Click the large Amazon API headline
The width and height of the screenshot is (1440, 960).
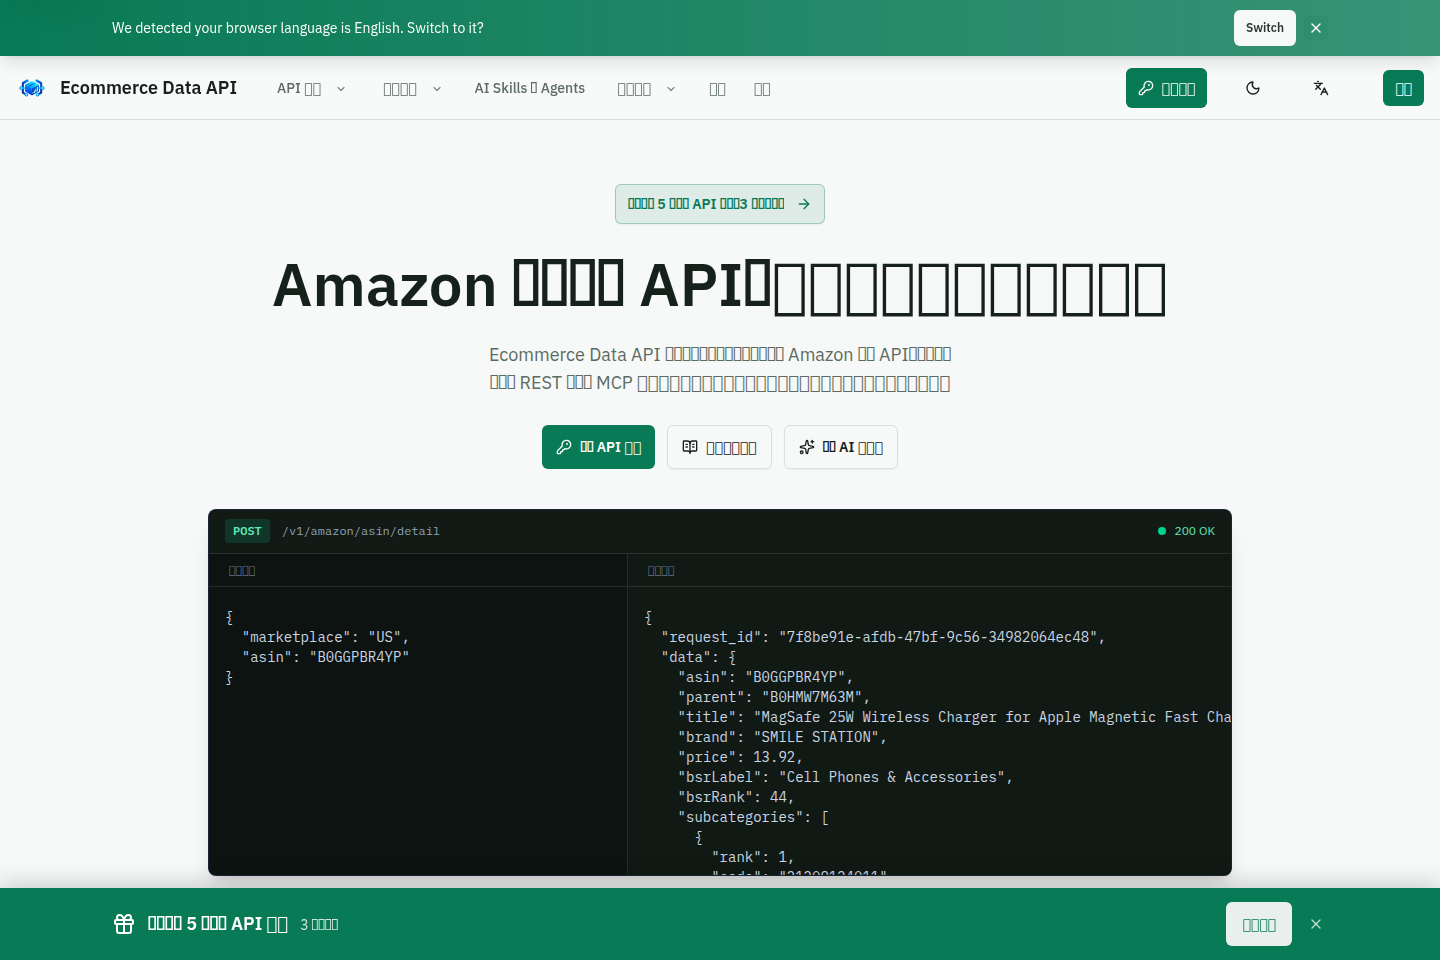tap(720, 286)
